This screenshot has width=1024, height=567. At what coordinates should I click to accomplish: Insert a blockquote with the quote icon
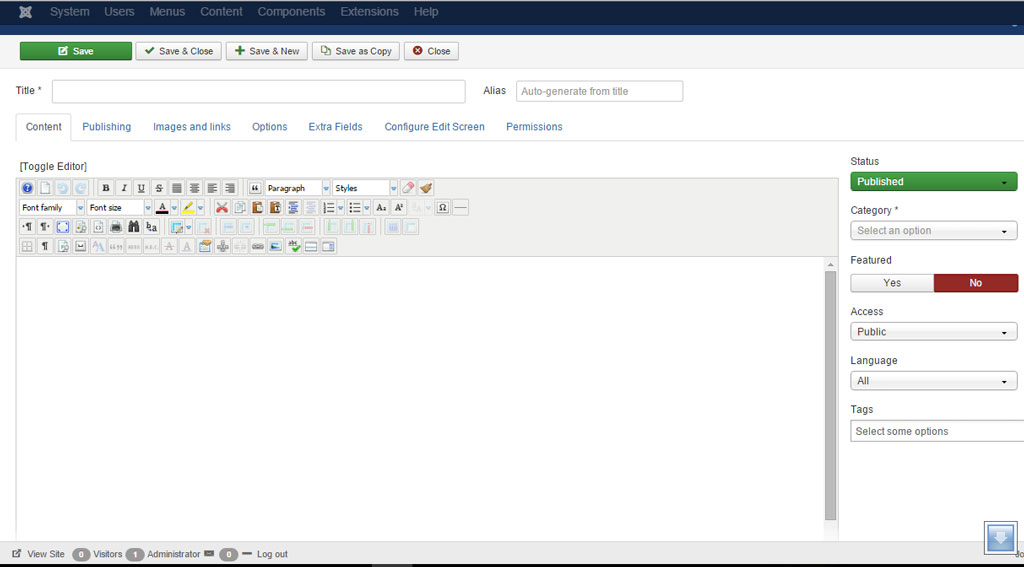(255, 188)
